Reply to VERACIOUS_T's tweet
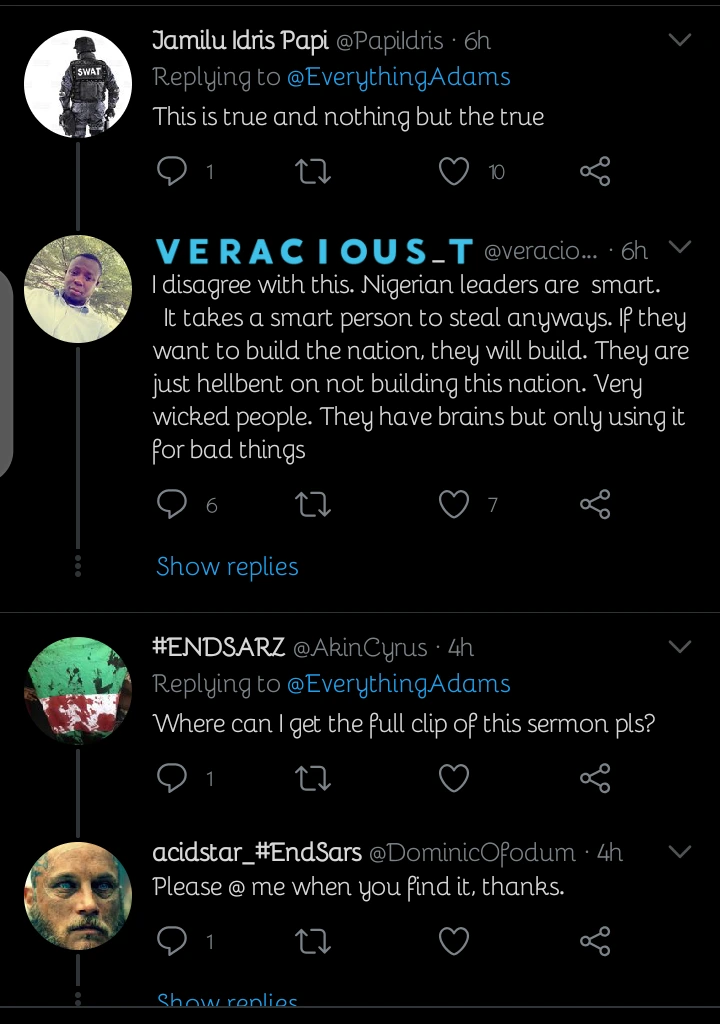The width and height of the screenshot is (720, 1024). [x=173, y=505]
